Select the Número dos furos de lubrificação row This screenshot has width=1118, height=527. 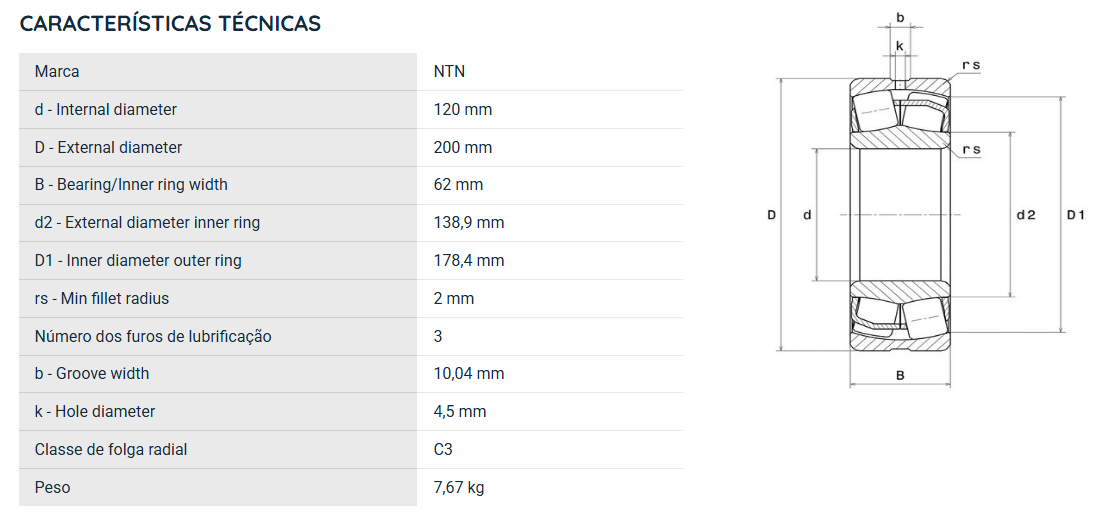pyautogui.click(x=351, y=336)
